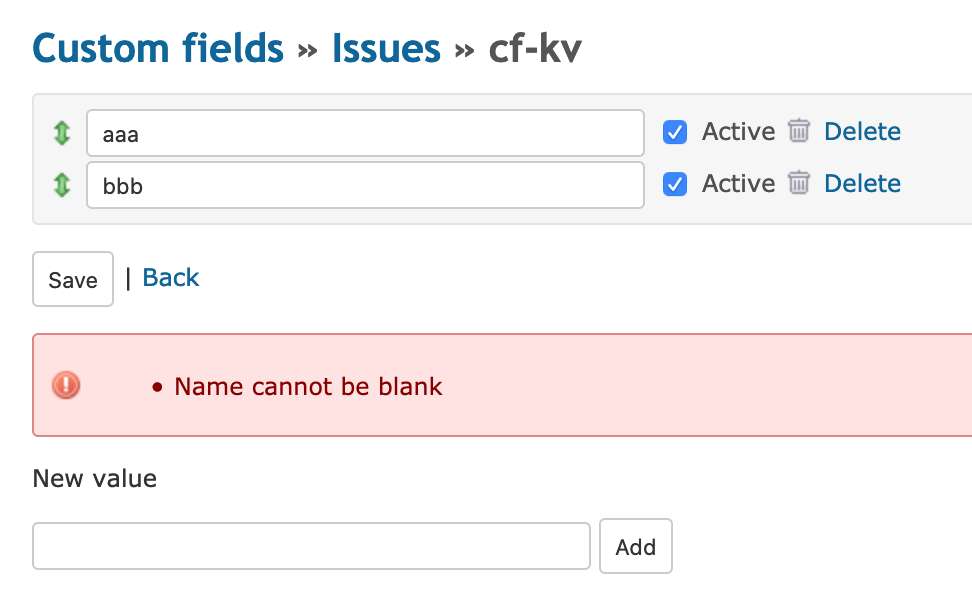Open the Issues breadcrumb link
The image size is (972, 616).
click(386, 48)
